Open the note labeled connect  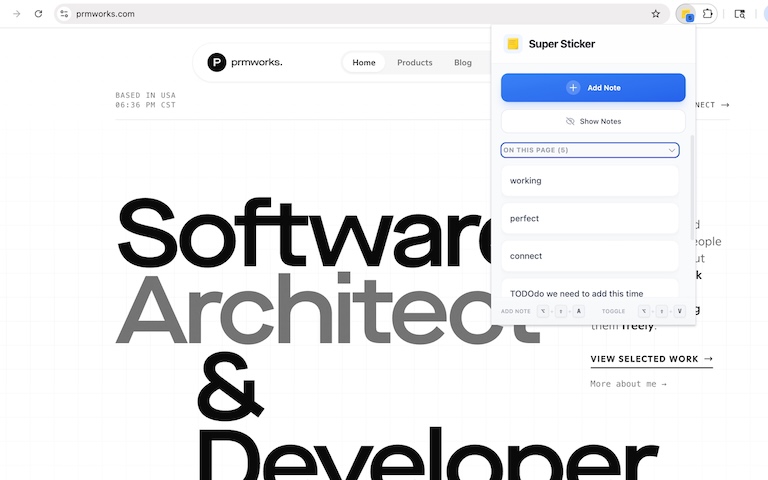click(x=590, y=256)
